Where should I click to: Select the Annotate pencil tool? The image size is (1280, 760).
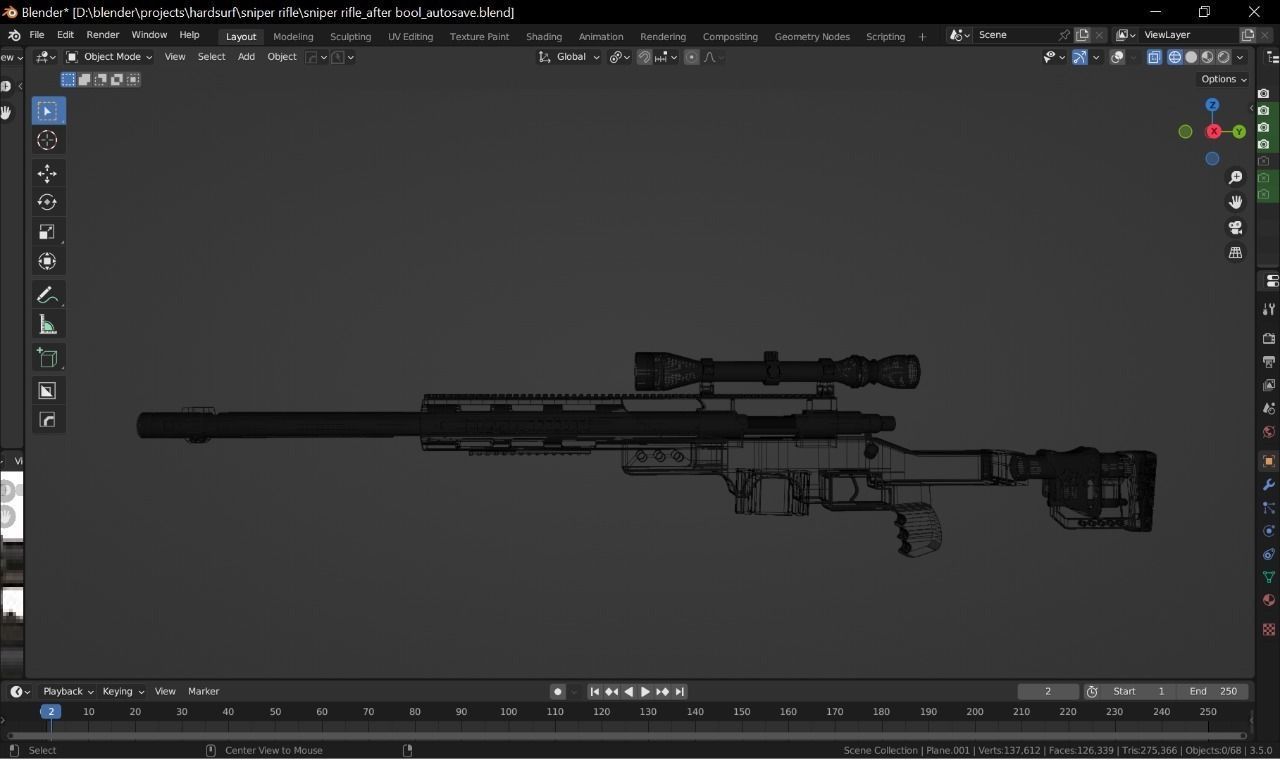47,295
